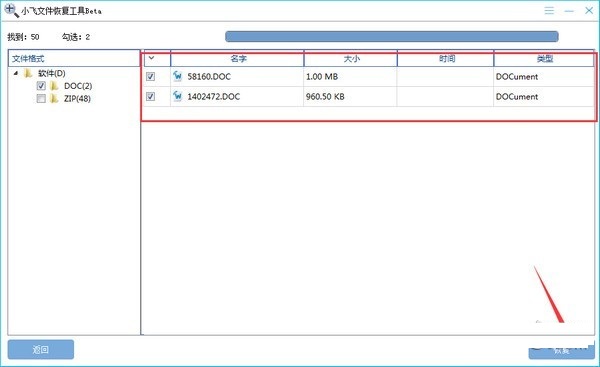Click the Word icon beside 58160.DOC
The height and width of the screenshot is (367, 600).
177,76
